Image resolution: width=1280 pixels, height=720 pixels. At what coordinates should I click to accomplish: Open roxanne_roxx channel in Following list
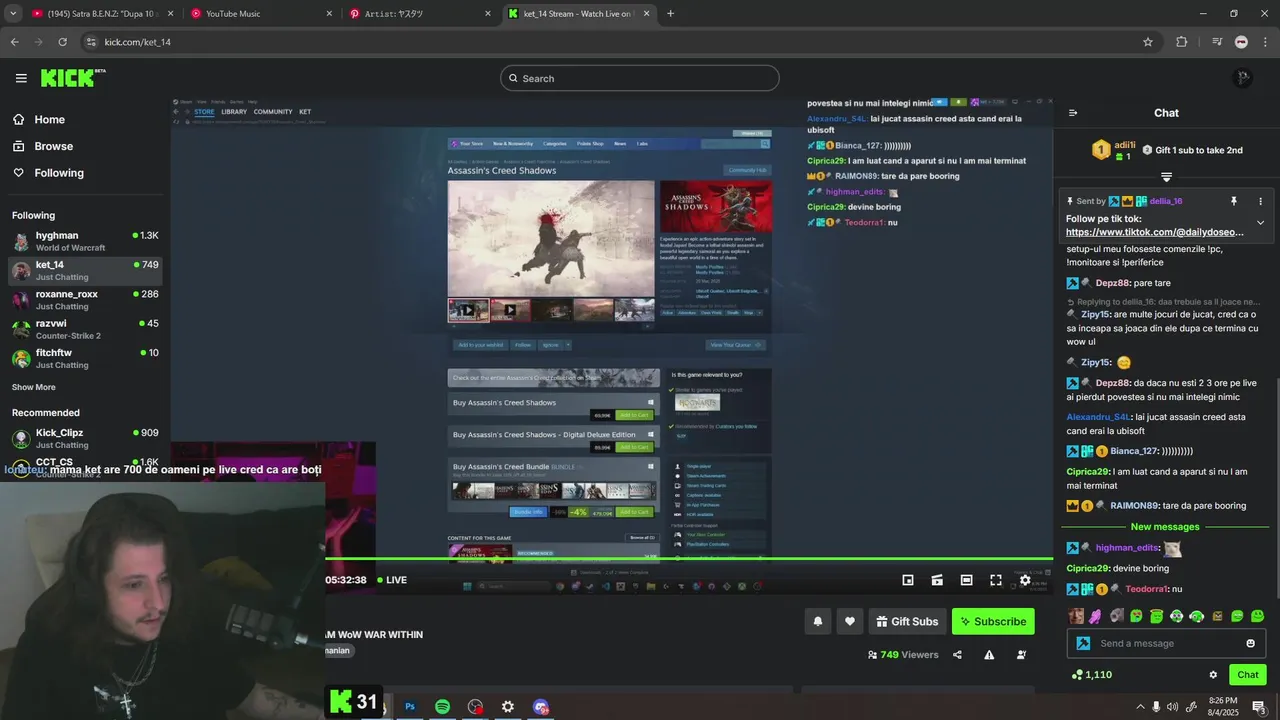[x=85, y=300]
